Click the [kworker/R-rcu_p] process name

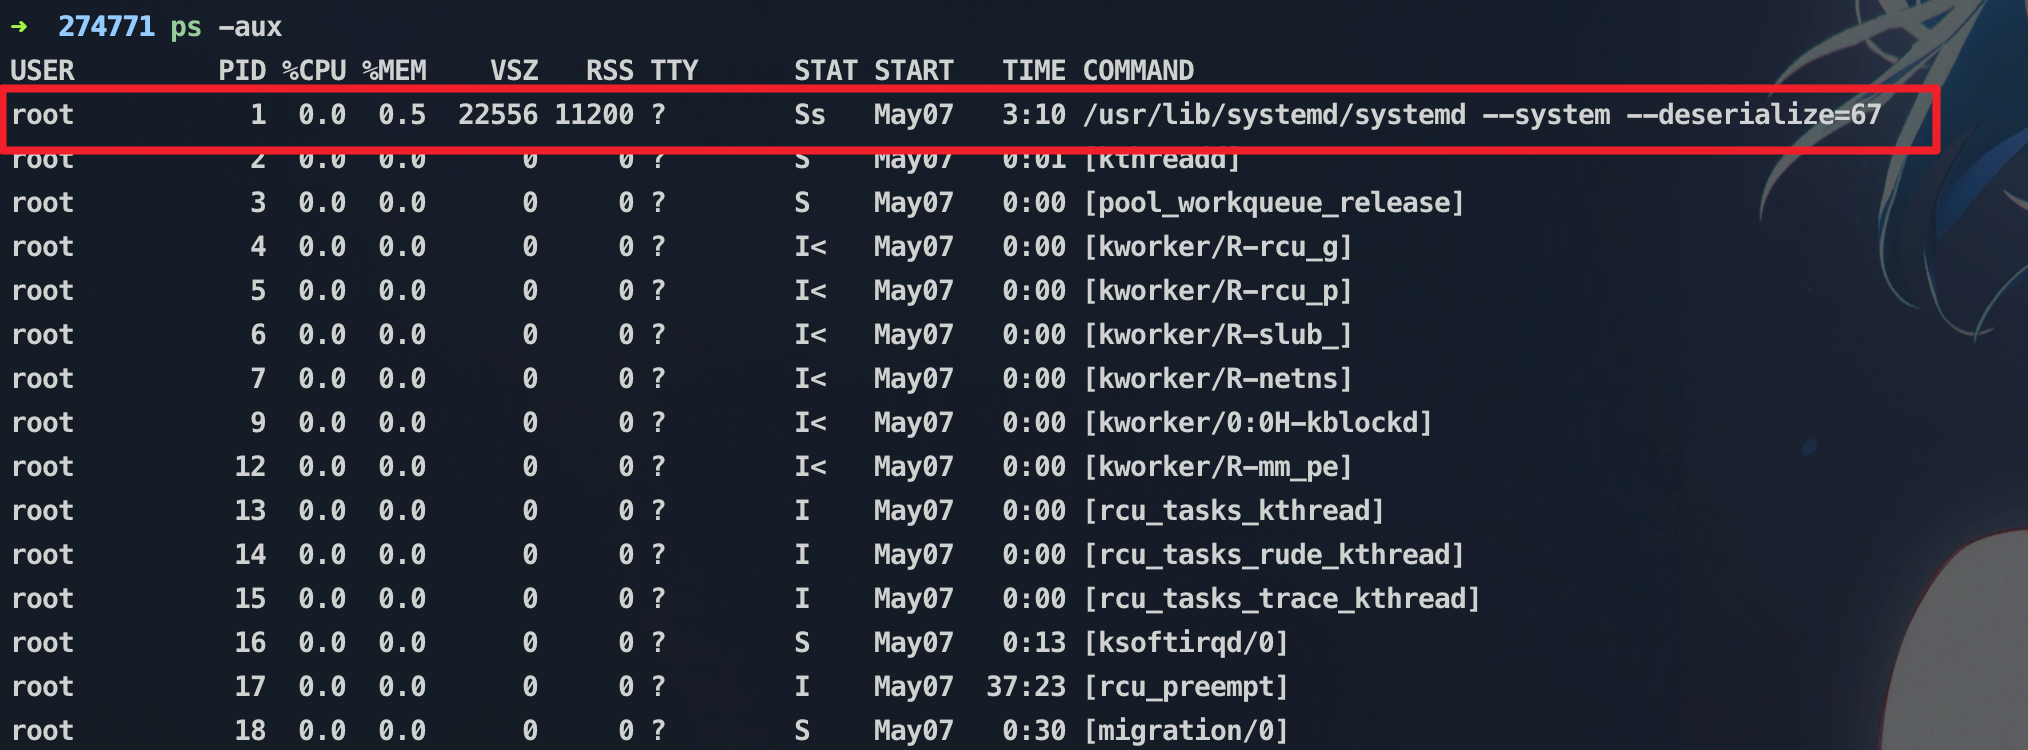point(1218,291)
